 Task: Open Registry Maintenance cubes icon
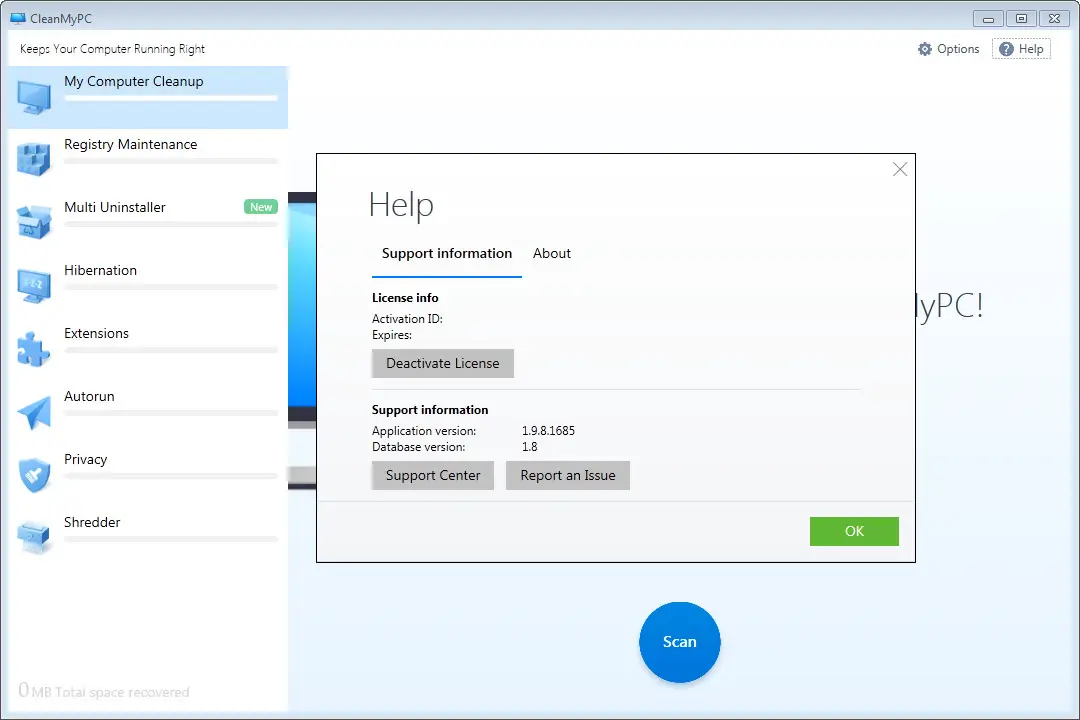point(34,159)
